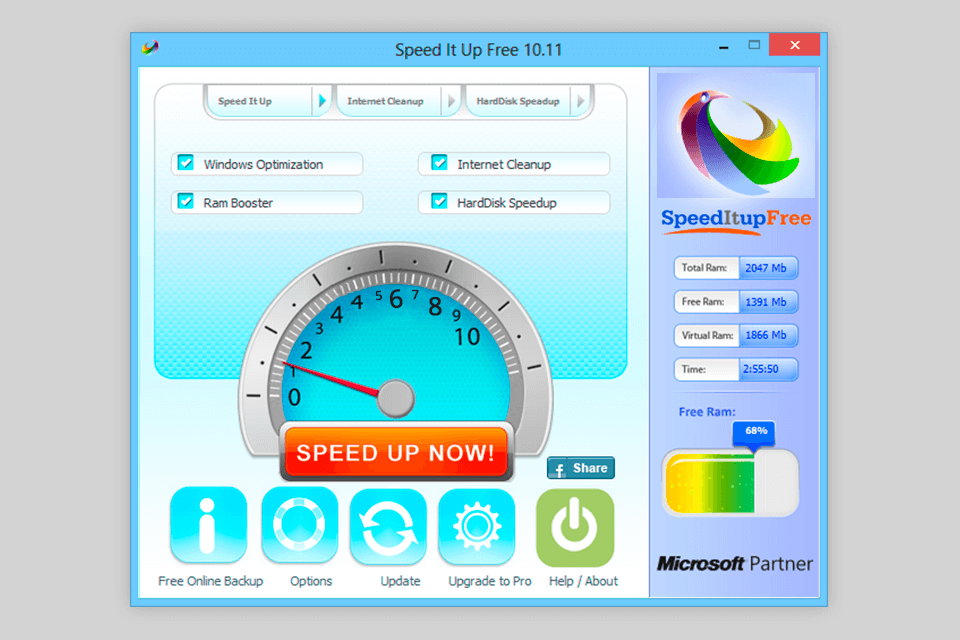This screenshot has height=640, width=960.
Task: Click the Upgrade to Pro gear icon
Action: (477, 527)
